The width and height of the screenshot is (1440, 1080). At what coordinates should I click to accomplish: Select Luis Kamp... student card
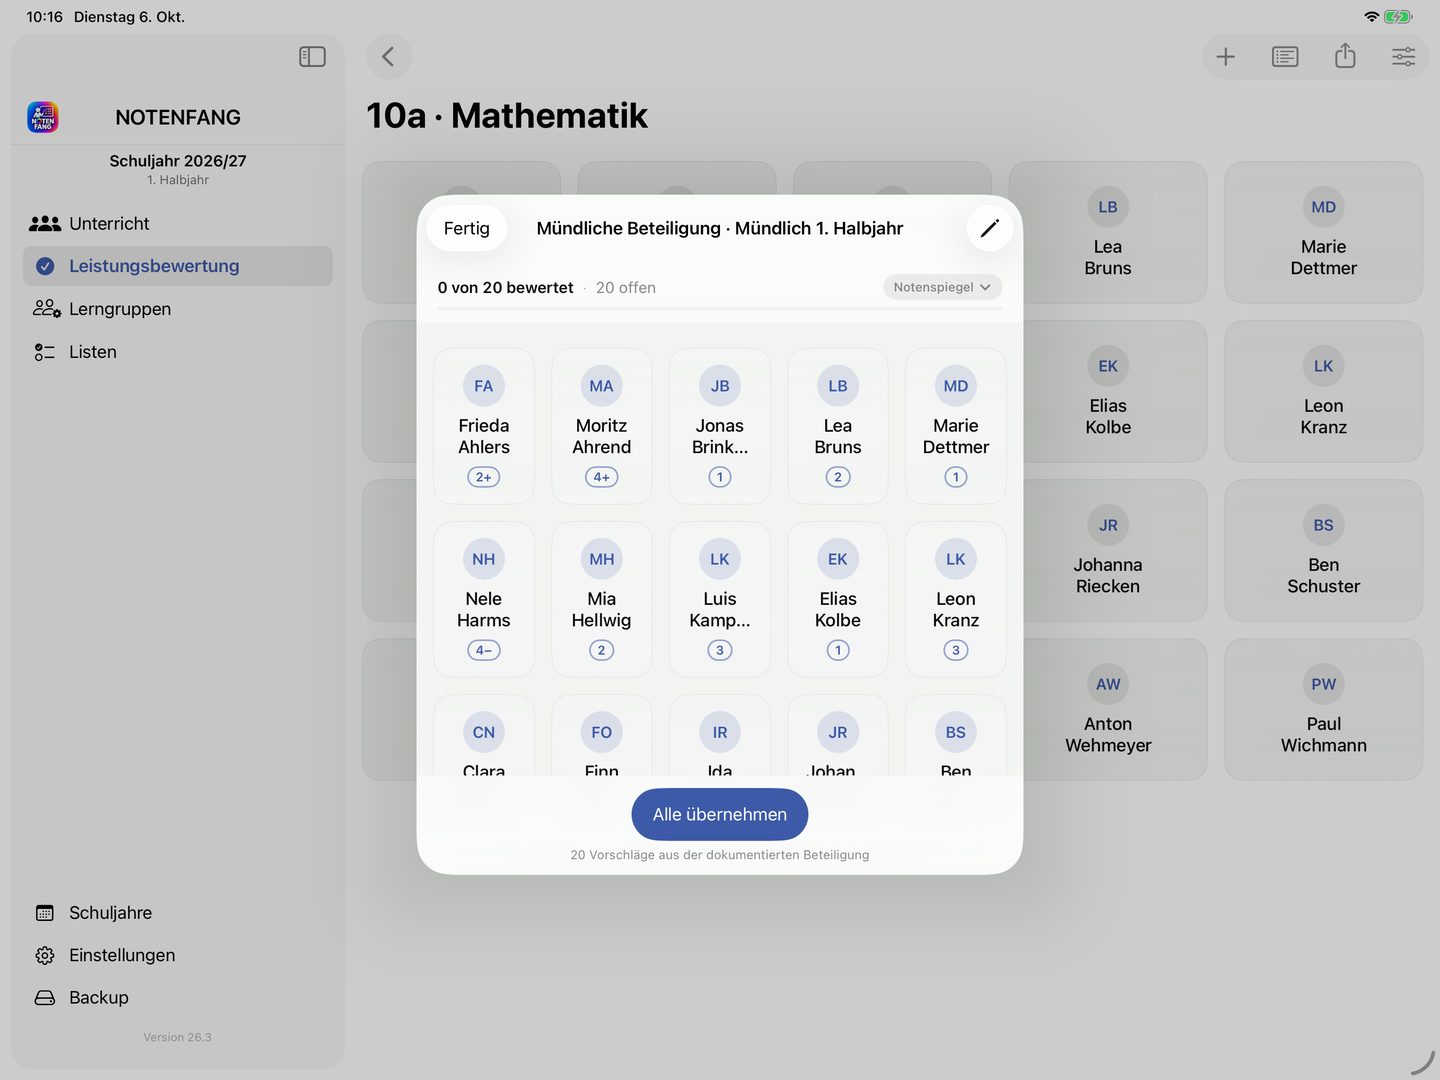(x=720, y=599)
